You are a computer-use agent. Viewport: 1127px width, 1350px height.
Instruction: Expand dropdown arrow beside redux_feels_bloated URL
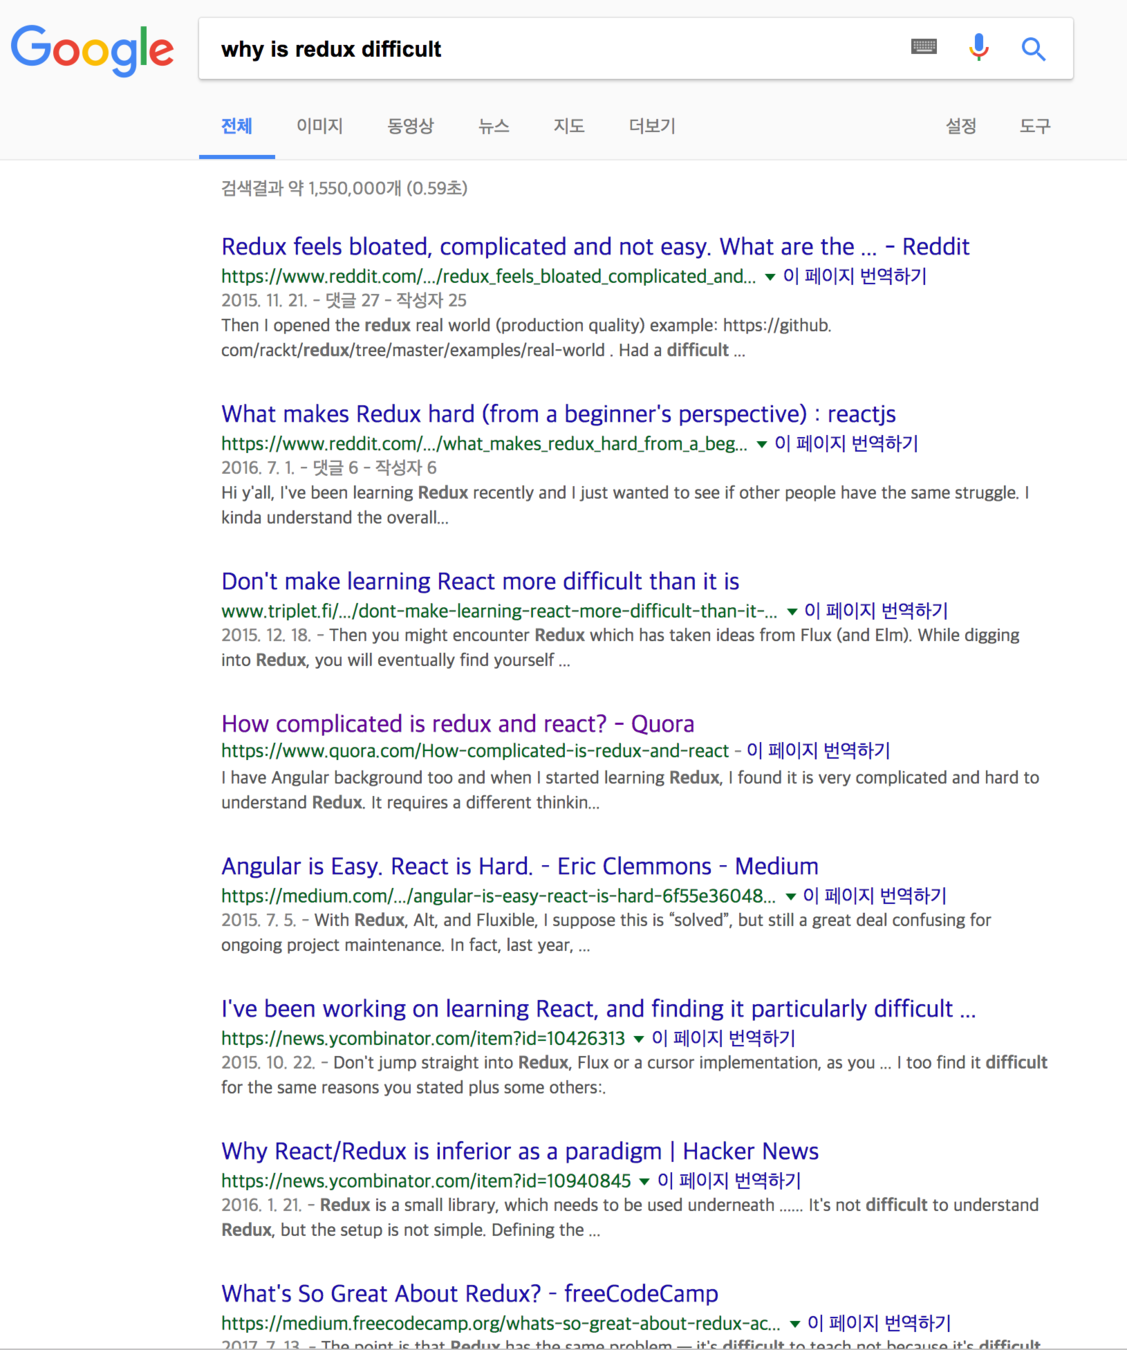coord(770,277)
